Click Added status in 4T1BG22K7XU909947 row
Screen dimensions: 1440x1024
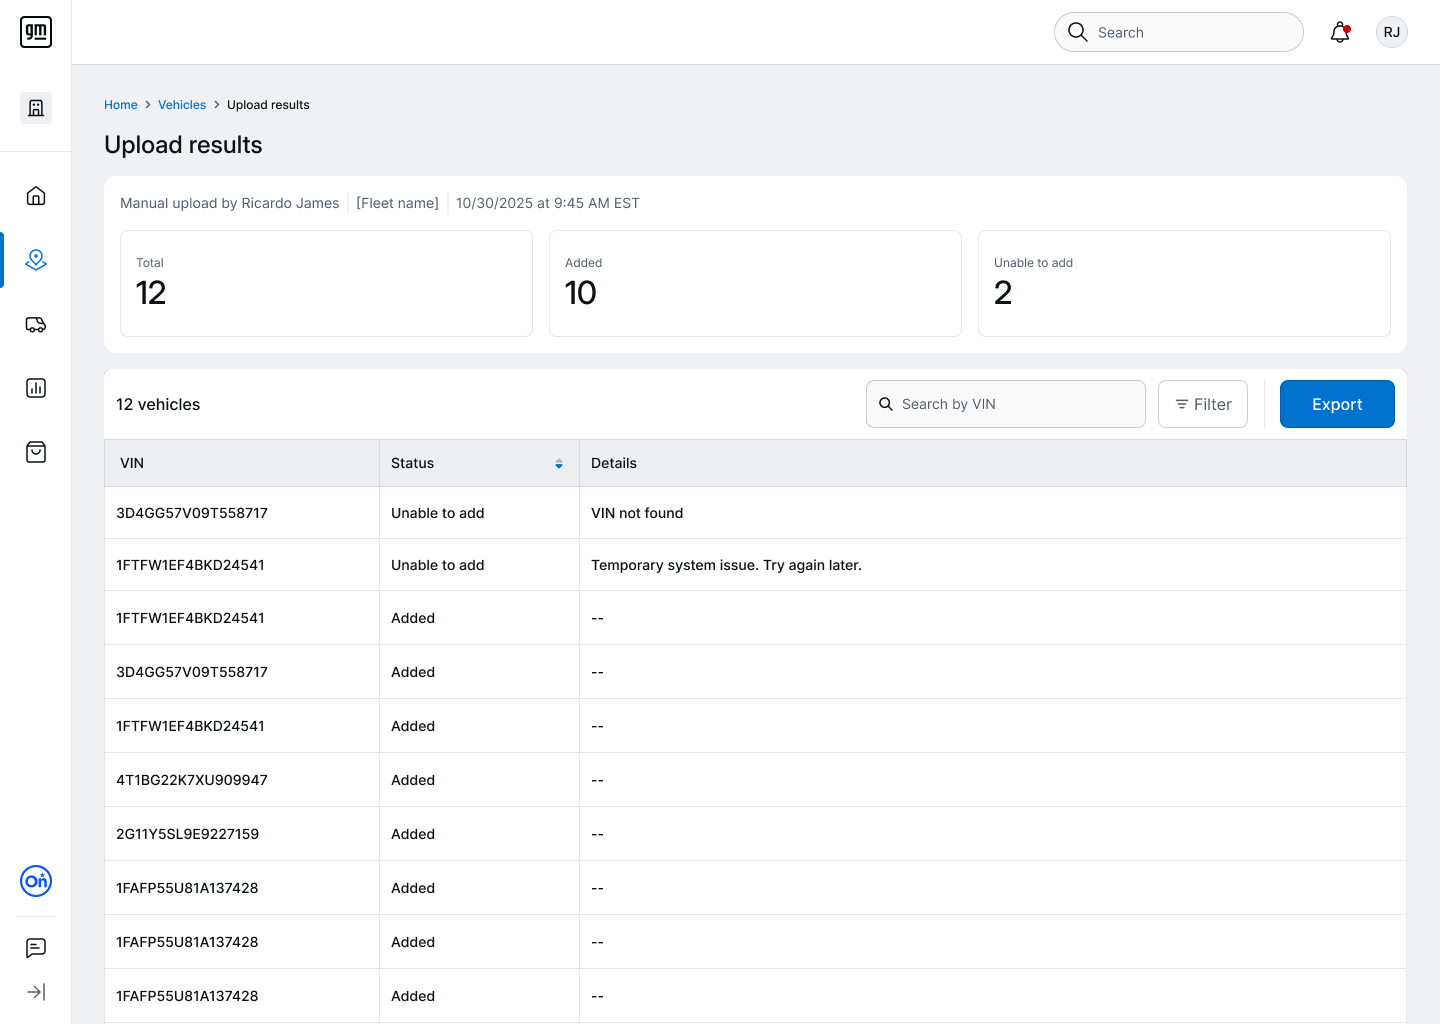413,780
